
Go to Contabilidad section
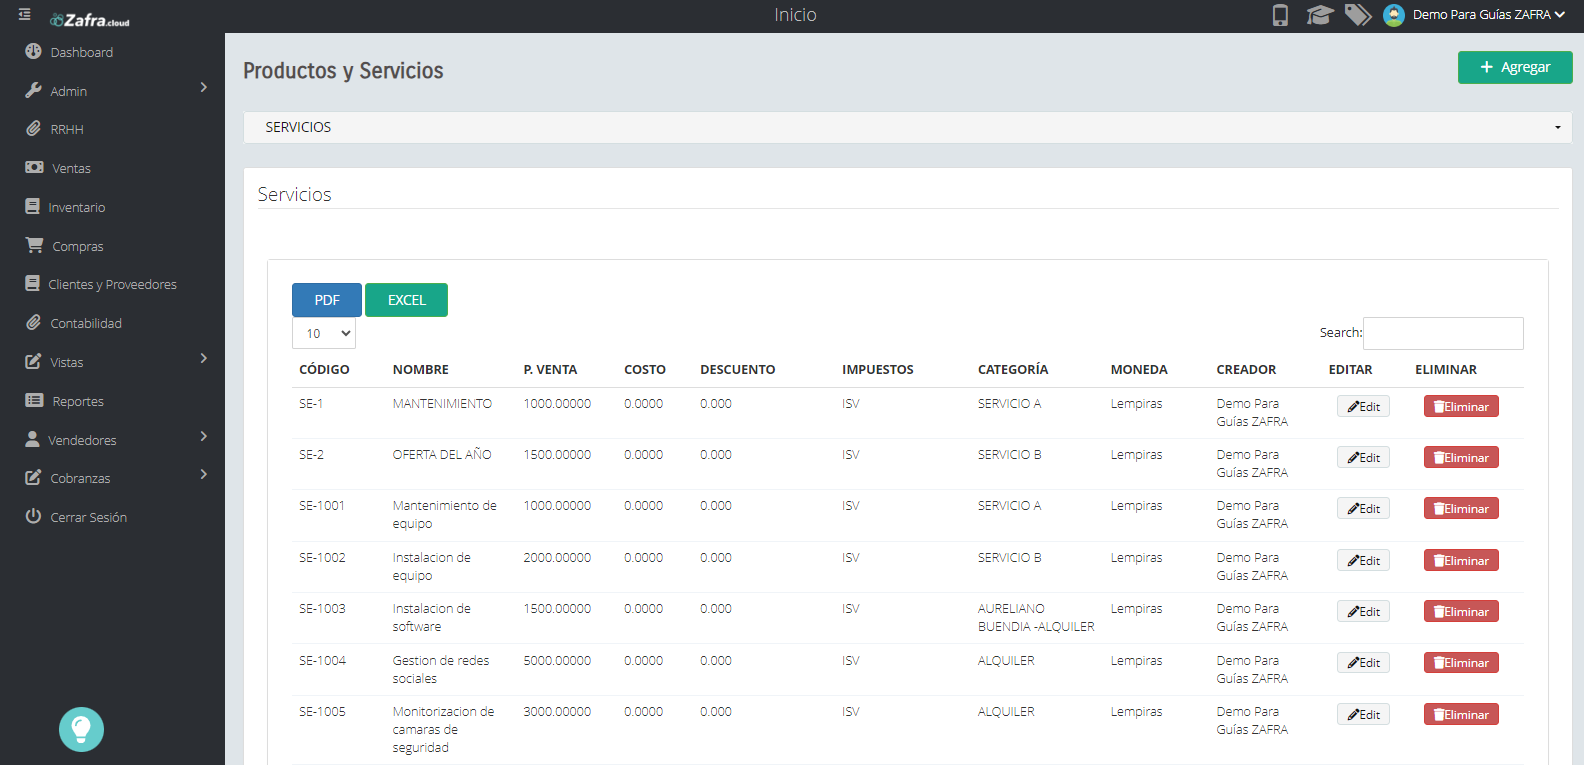click(86, 323)
